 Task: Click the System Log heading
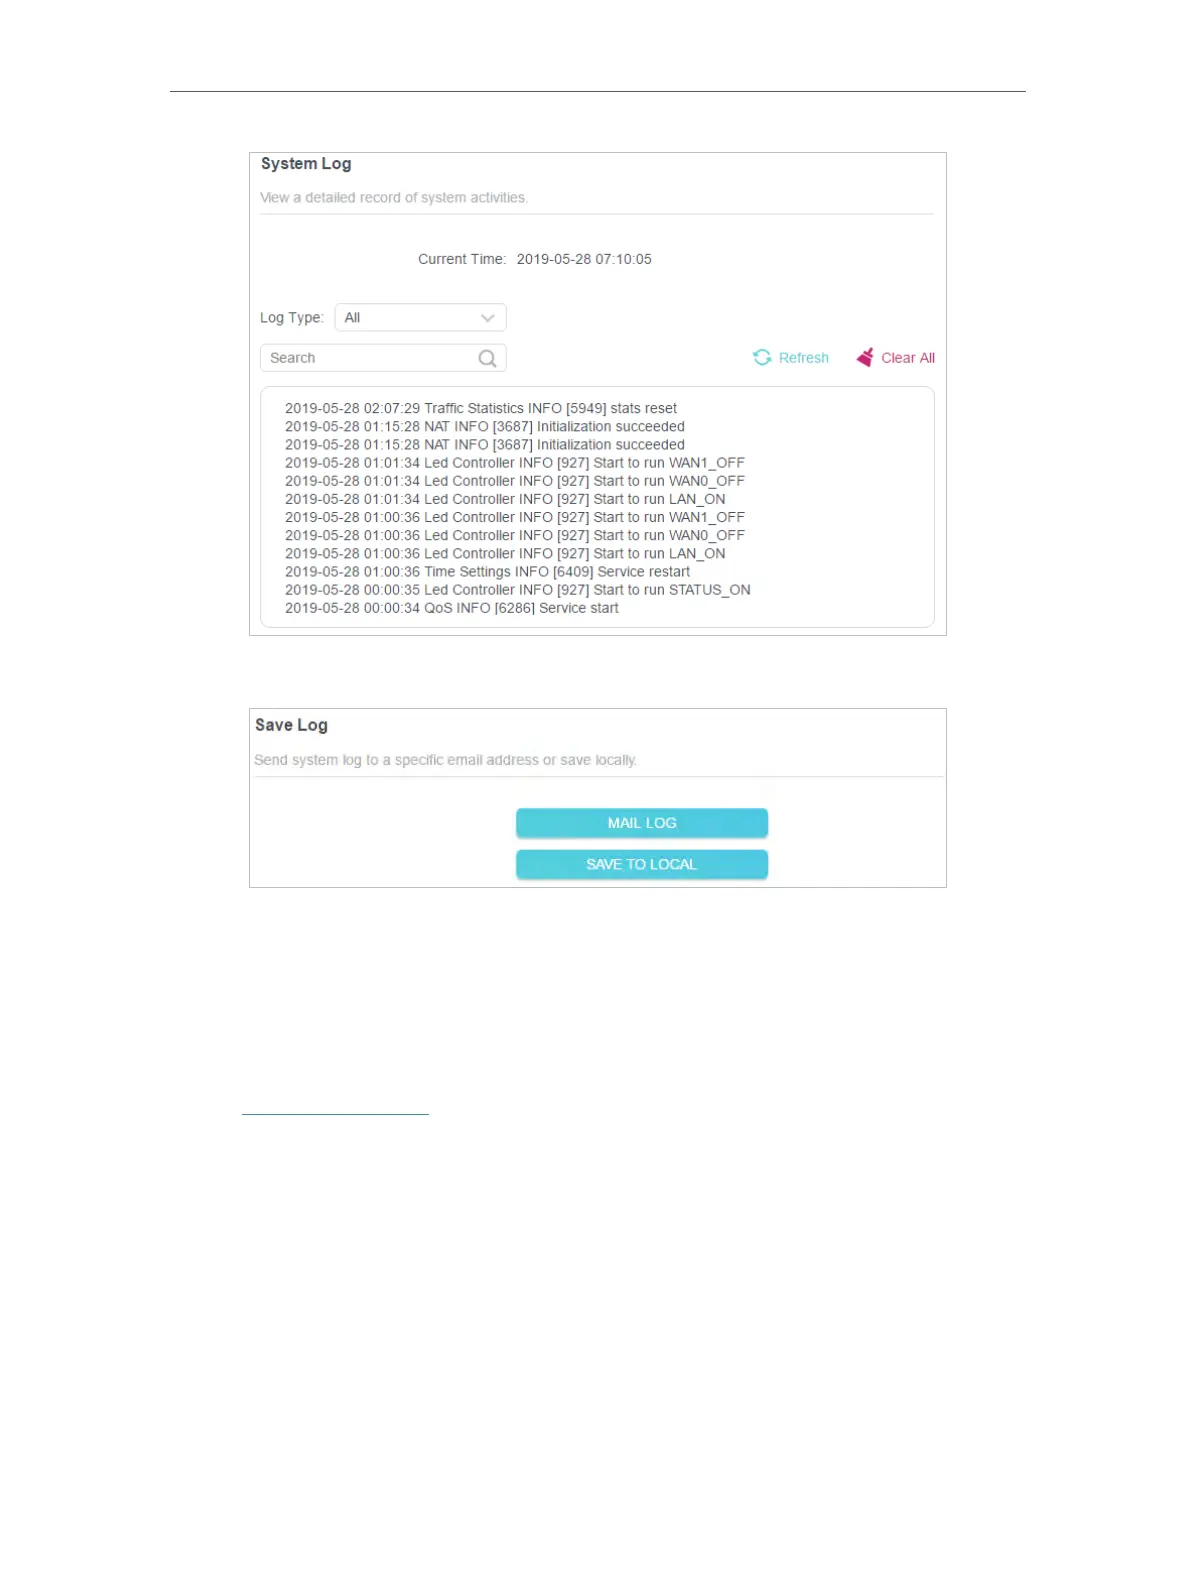(x=306, y=164)
